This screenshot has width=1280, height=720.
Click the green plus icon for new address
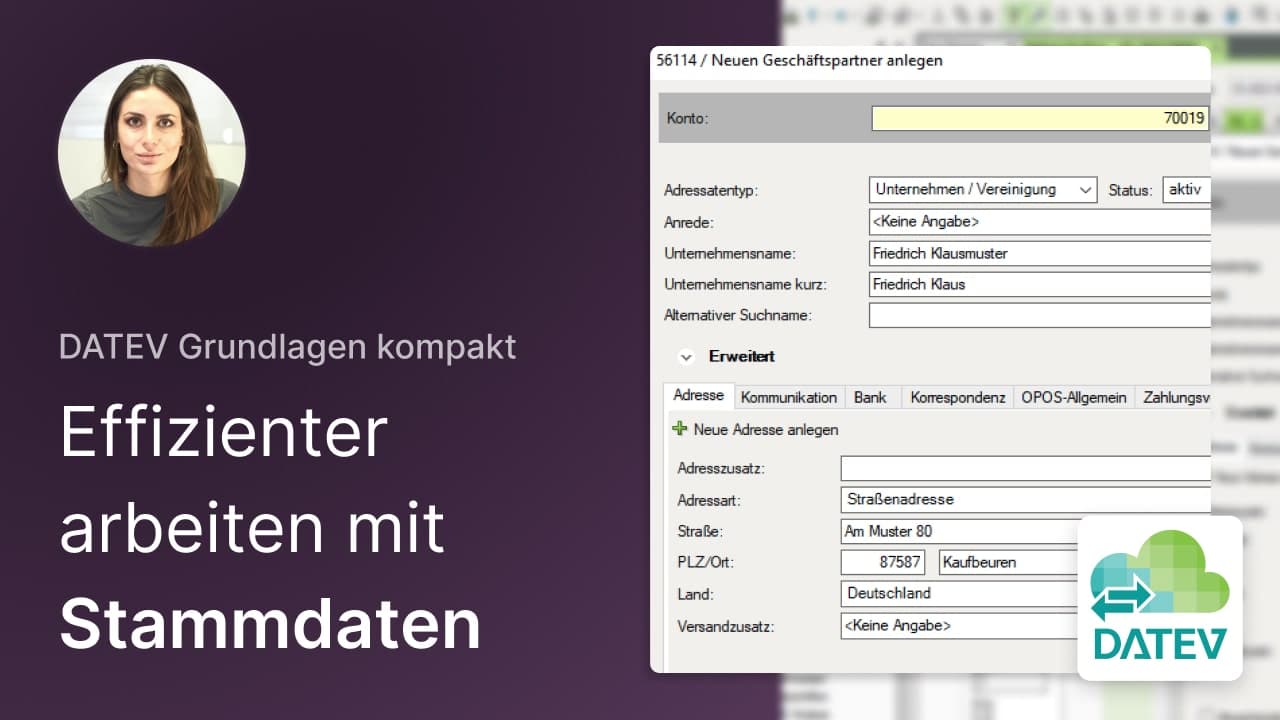pos(680,429)
